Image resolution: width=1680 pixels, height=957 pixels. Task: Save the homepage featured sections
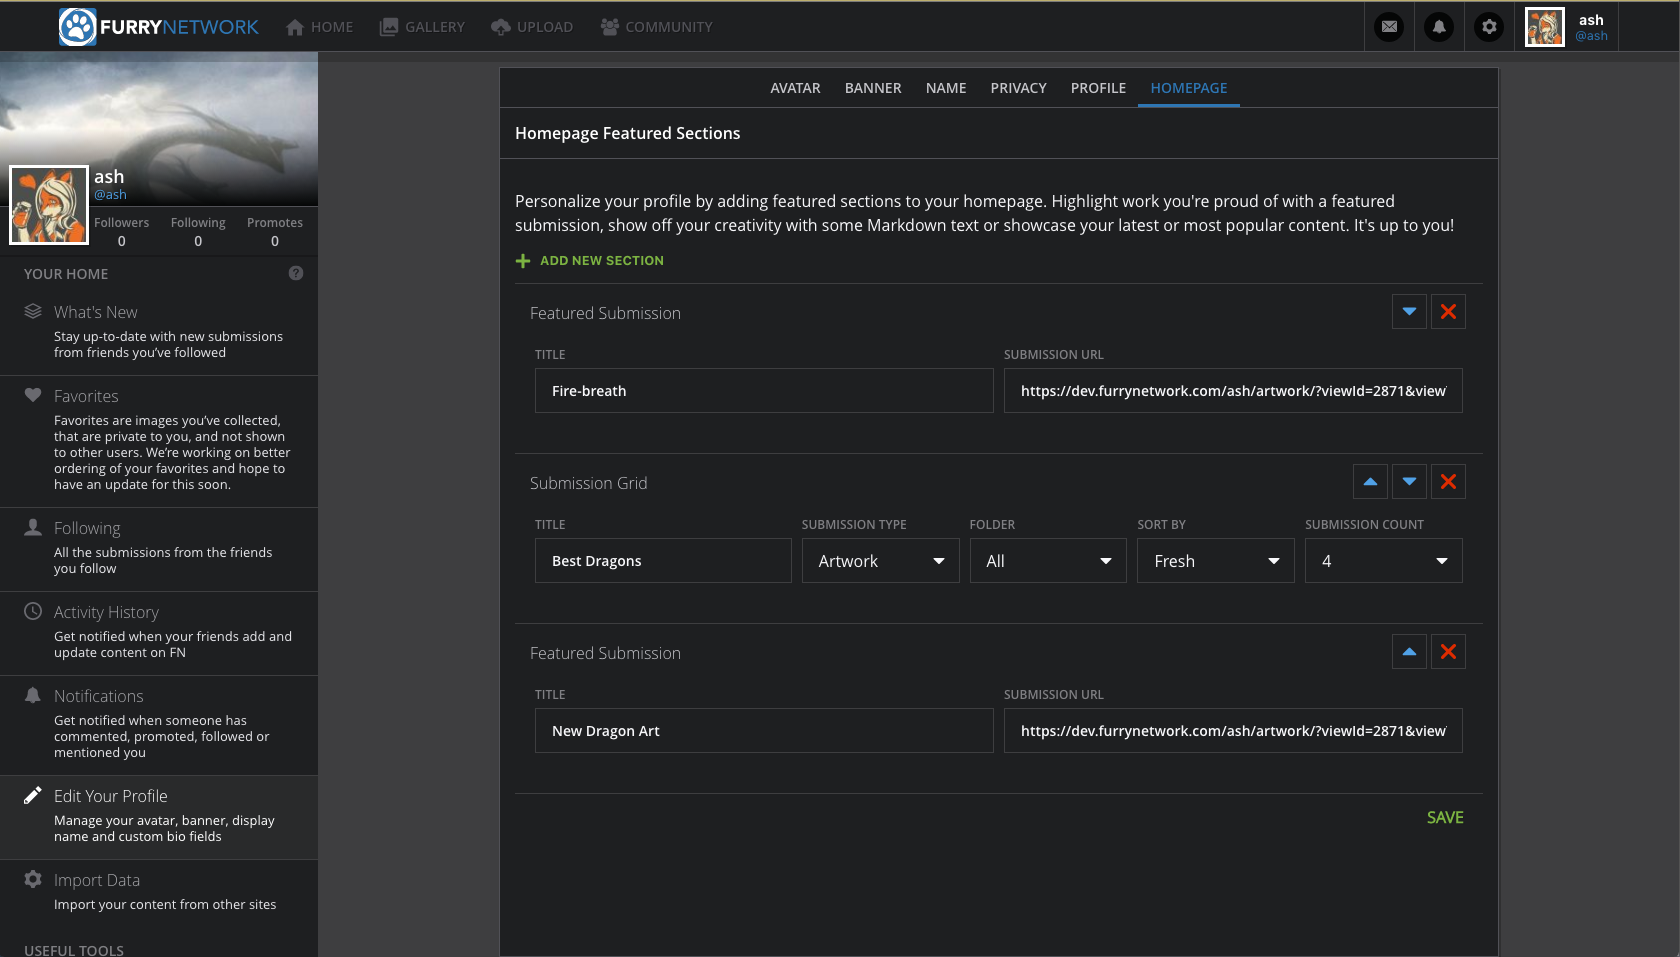(x=1444, y=817)
